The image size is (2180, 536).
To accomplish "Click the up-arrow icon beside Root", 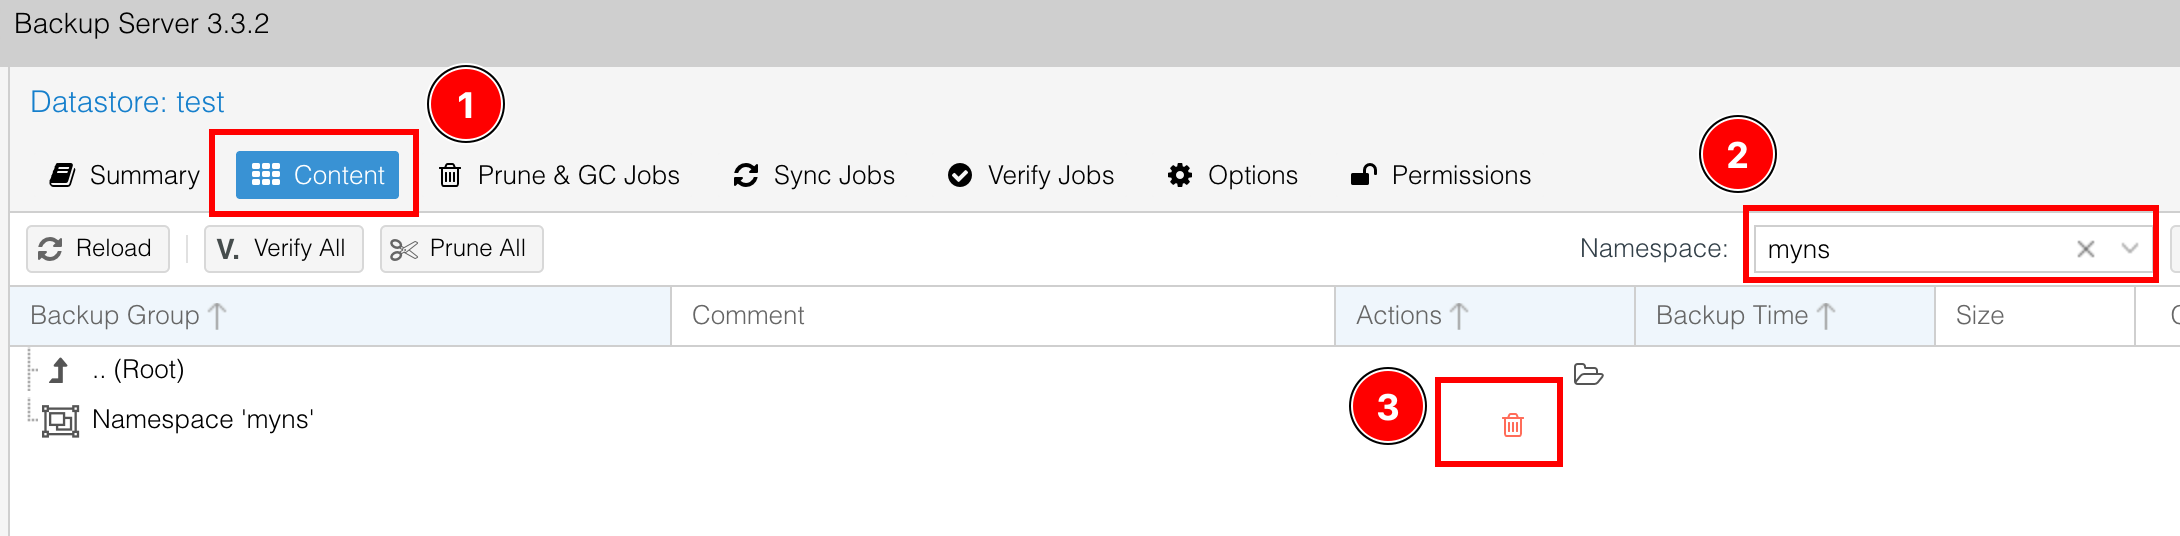I will pyautogui.click(x=60, y=370).
